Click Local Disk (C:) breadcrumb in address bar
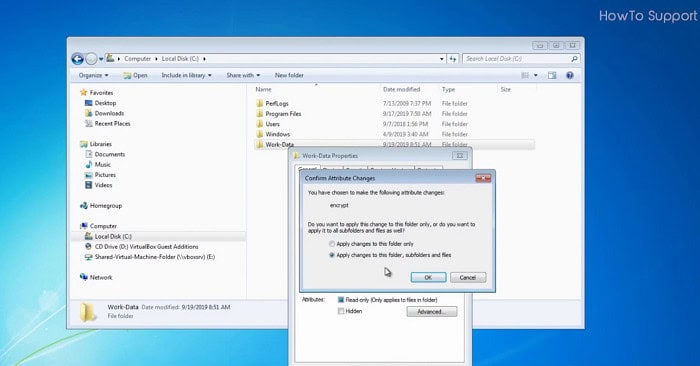Image resolution: width=700 pixels, height=366 pixels. pos(180,58)
